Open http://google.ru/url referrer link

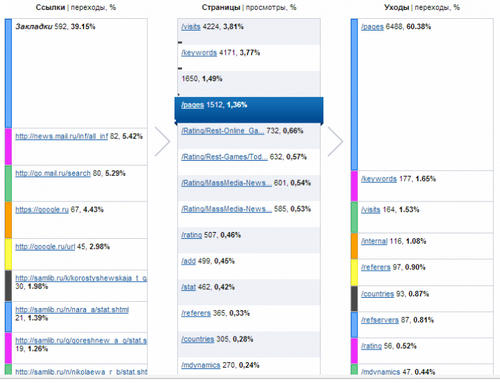[x=45, y=247]
